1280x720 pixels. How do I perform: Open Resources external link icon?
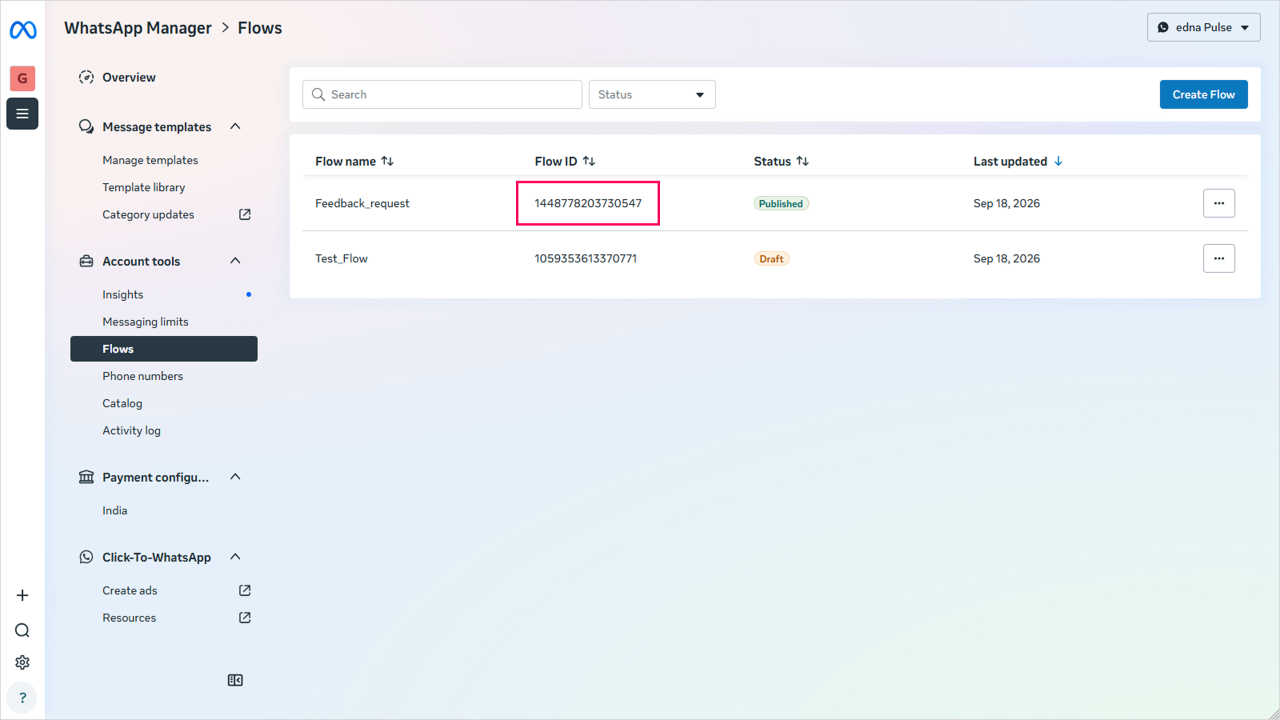245,617
